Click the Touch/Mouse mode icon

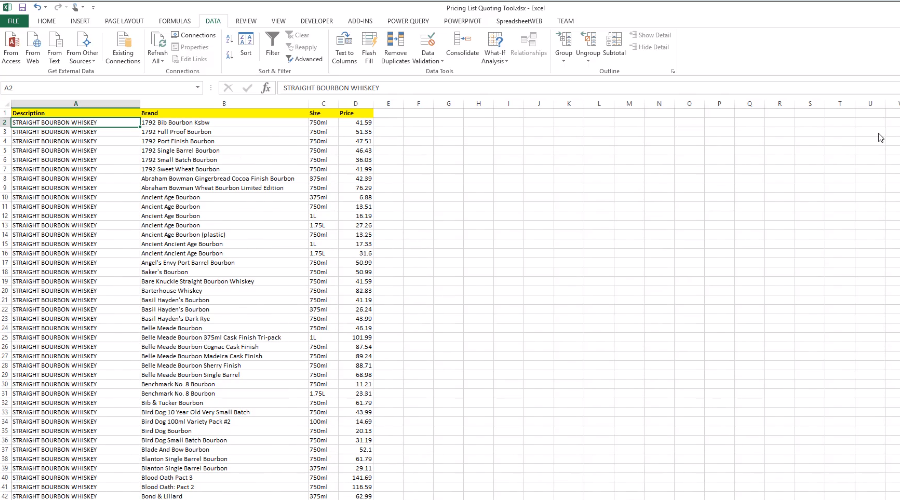pos(75,7)
